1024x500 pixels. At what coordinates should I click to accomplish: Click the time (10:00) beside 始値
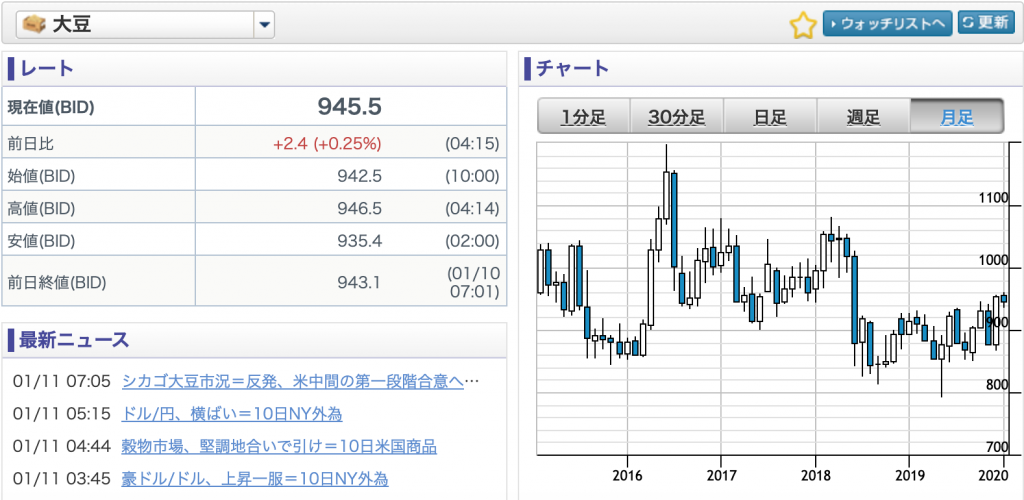[472, 176]
